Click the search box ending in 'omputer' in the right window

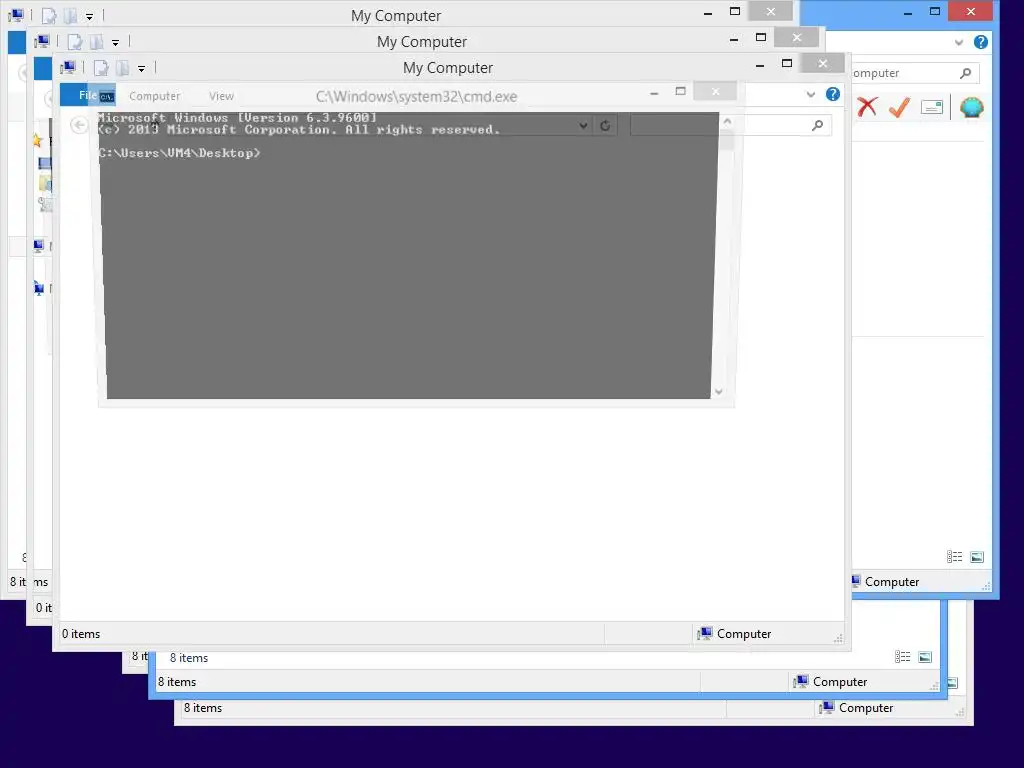(x=915, y=73)
